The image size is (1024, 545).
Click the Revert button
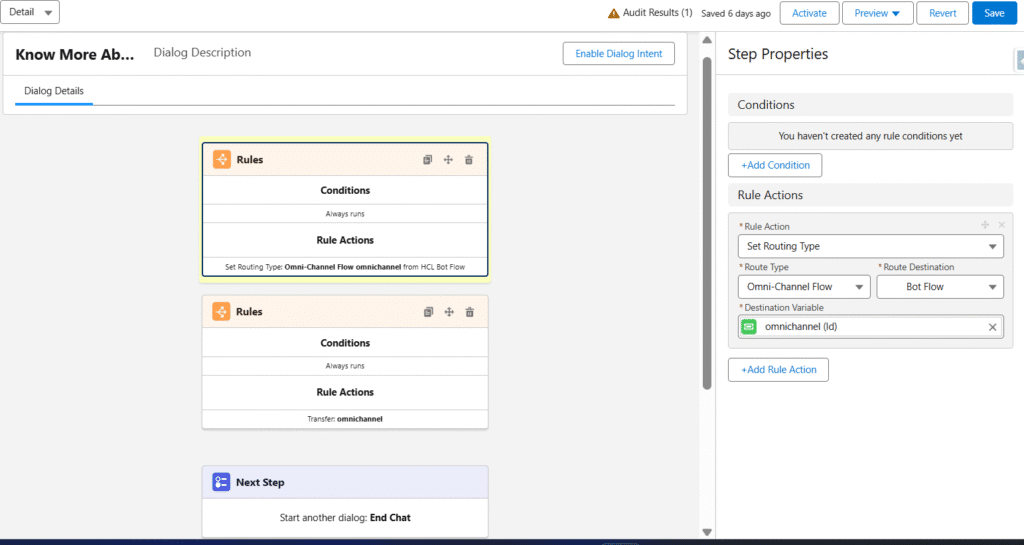(x=942, y=13)
